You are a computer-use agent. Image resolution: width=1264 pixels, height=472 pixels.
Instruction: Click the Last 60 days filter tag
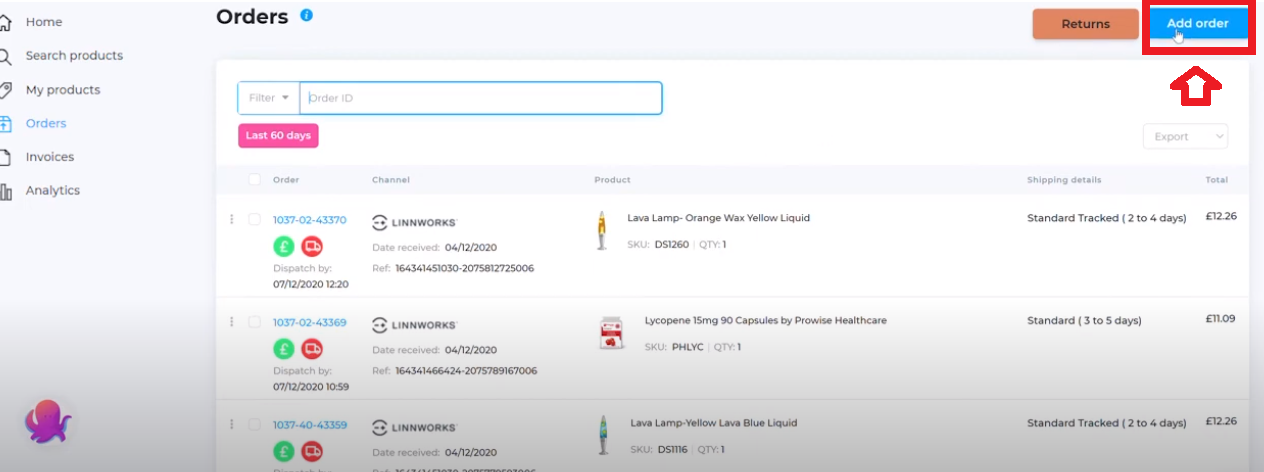(278, 136)
